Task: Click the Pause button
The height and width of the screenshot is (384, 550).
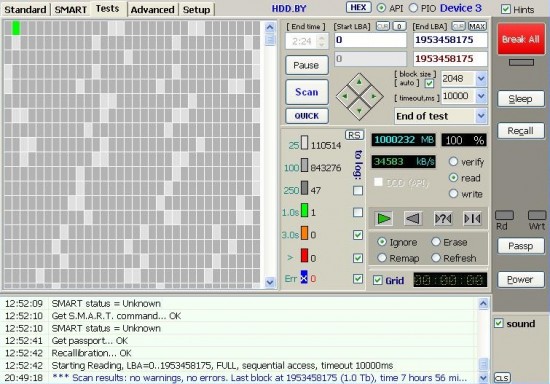Action: pyautogui.click(x=307, y=65)
